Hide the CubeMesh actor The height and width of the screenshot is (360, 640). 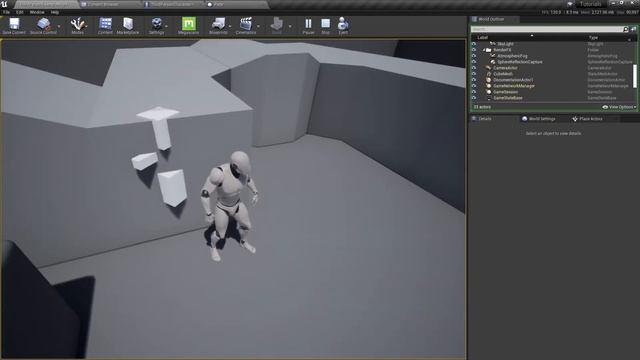[474, 74]
